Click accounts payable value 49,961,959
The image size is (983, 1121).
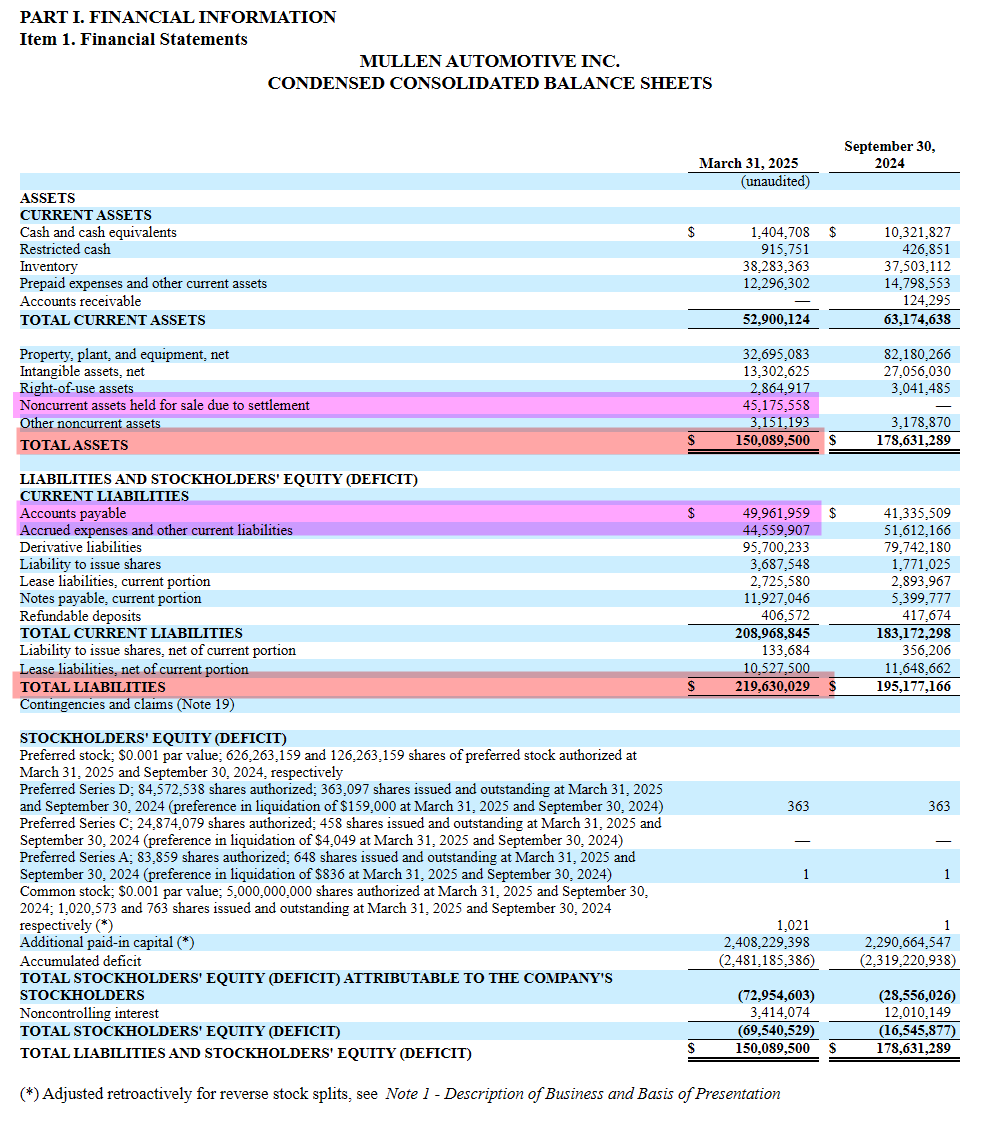776,513
